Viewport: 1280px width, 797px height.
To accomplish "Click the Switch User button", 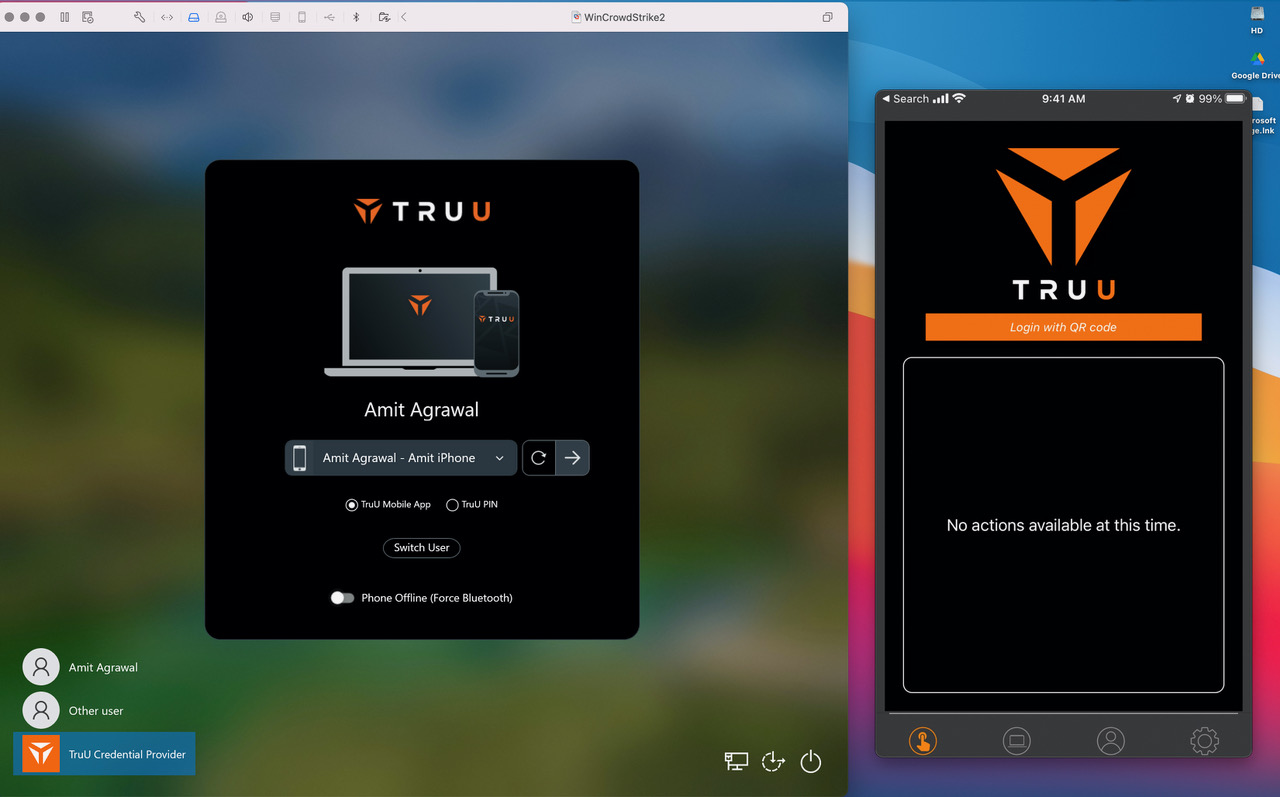I will (421, 547).
